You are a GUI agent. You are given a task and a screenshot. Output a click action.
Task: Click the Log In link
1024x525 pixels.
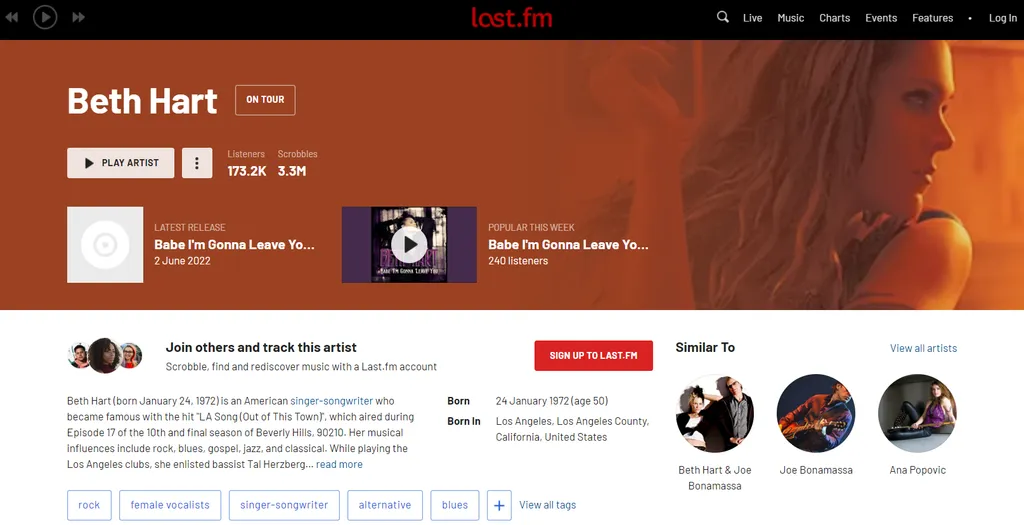coord(1002,18)
